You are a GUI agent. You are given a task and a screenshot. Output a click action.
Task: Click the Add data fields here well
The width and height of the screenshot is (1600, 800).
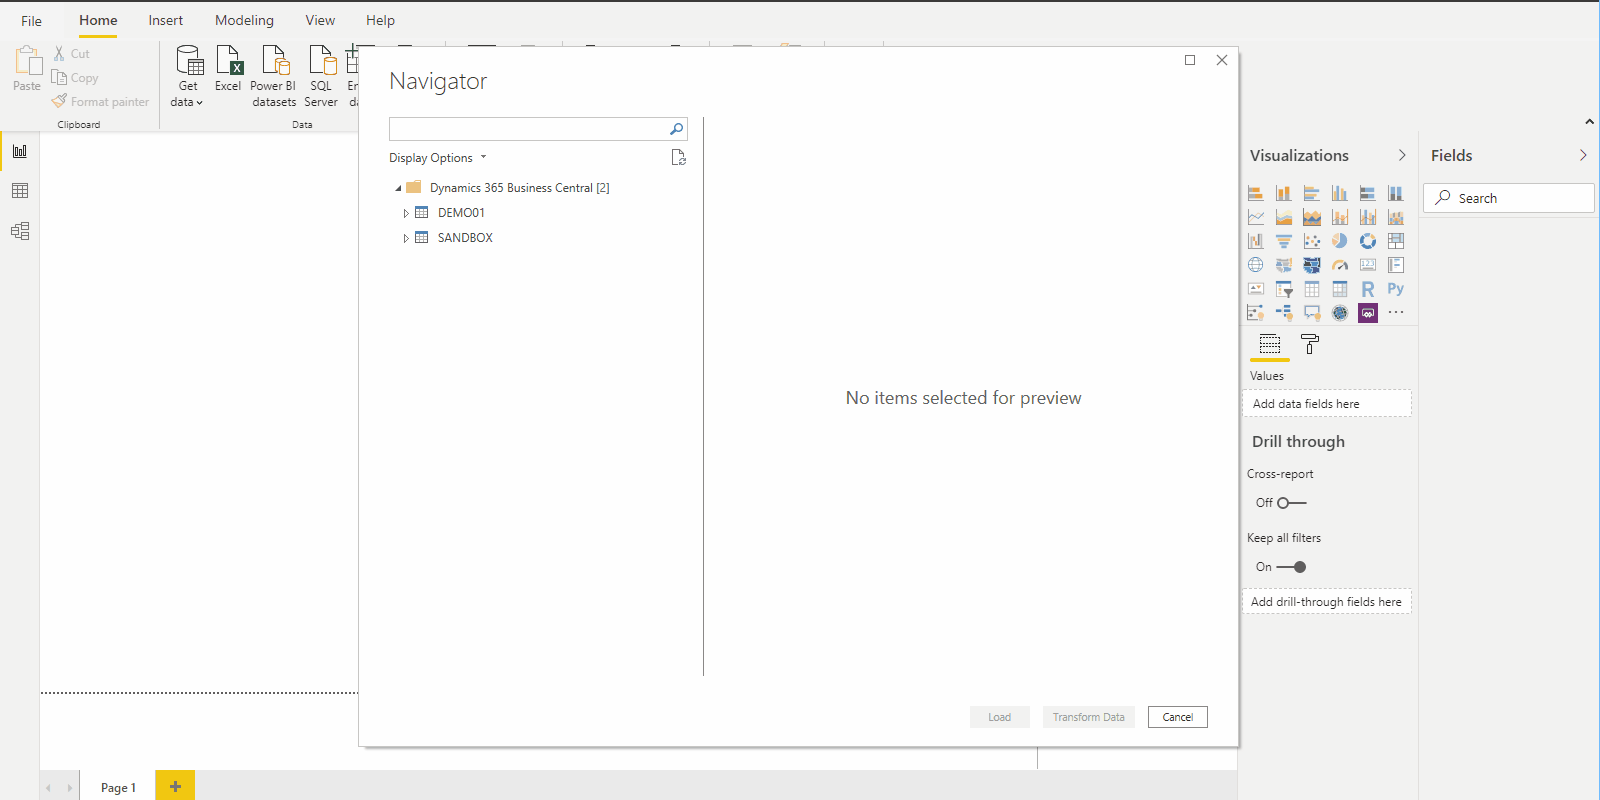click(x=1327, y=403)
